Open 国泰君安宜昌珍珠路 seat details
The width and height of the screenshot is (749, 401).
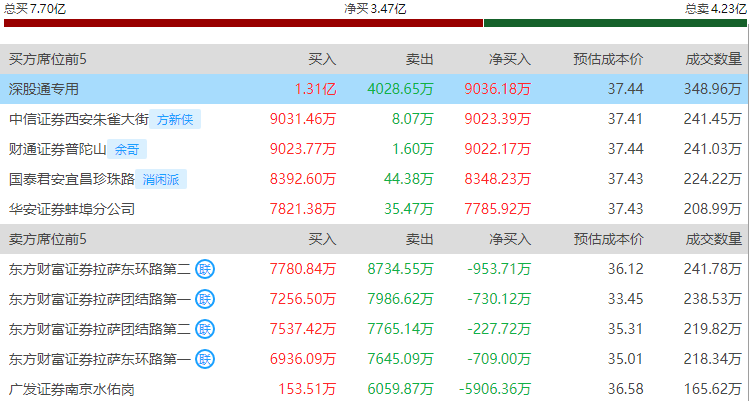72,179
